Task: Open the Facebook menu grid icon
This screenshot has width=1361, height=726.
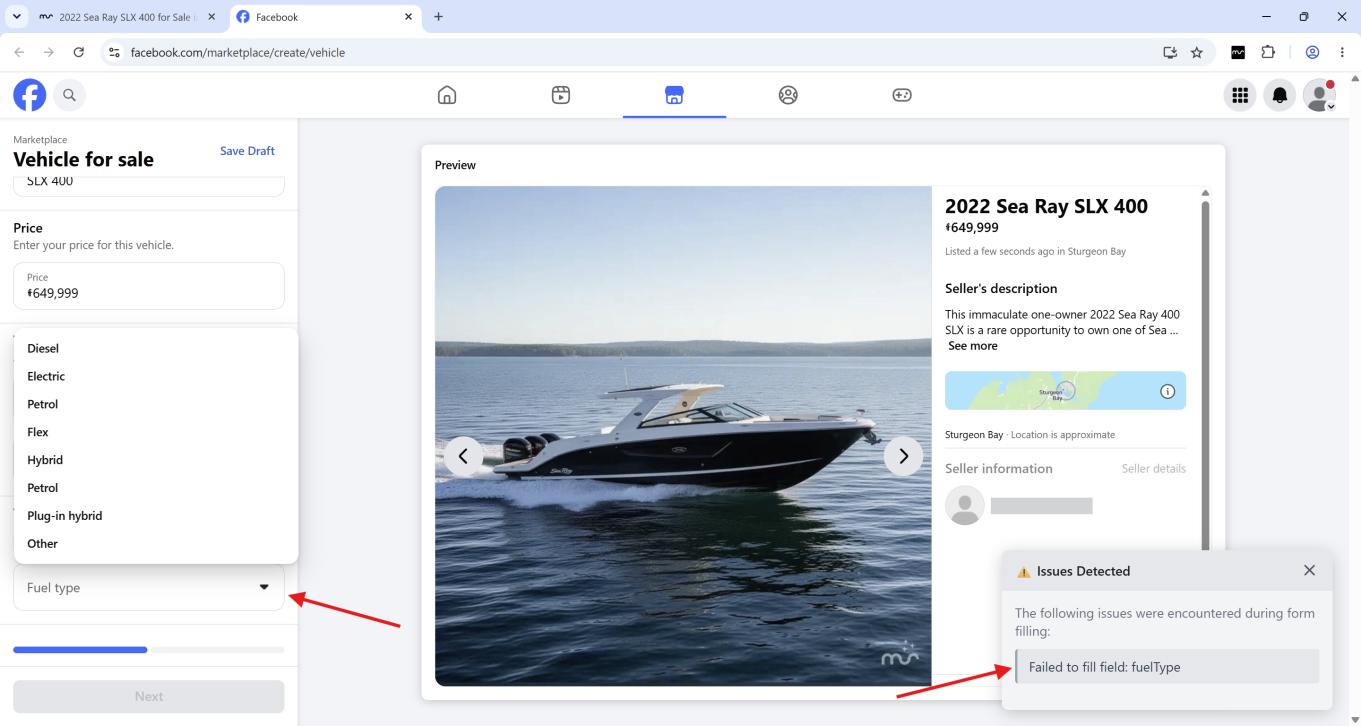Action: click(1240, 95)
